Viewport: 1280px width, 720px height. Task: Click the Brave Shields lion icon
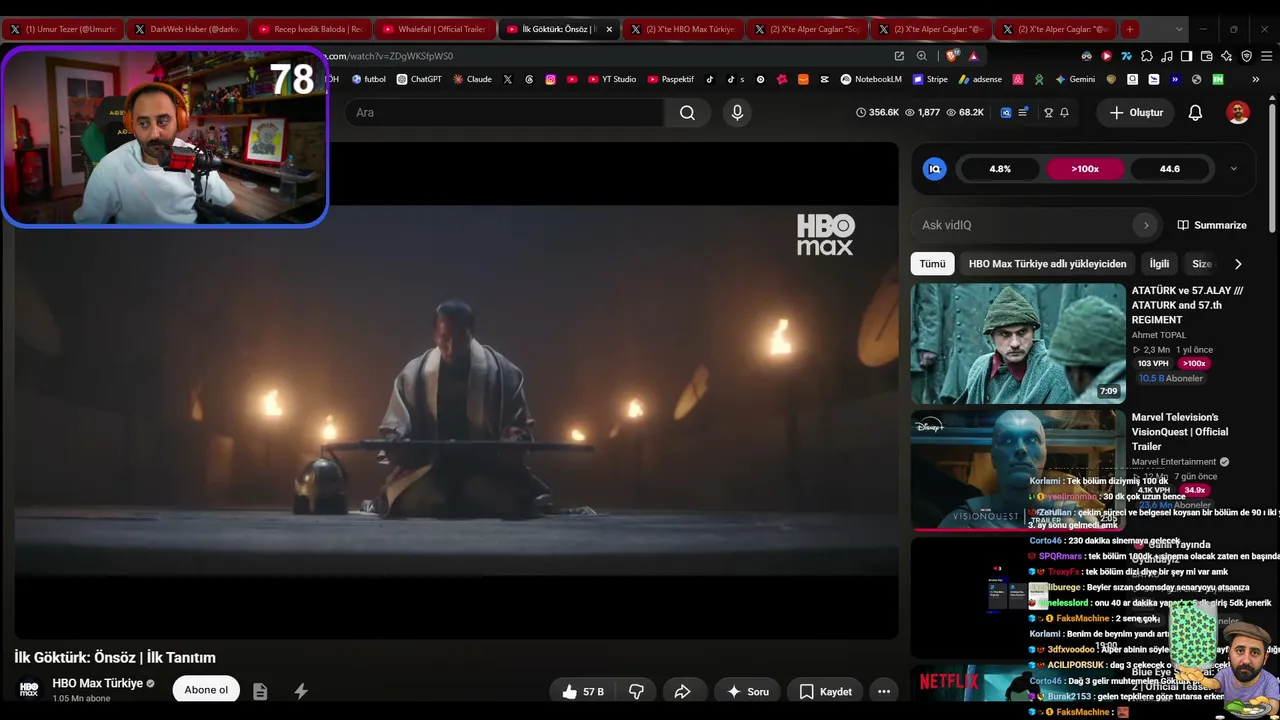pyautogui.click(x=952, y=56)
